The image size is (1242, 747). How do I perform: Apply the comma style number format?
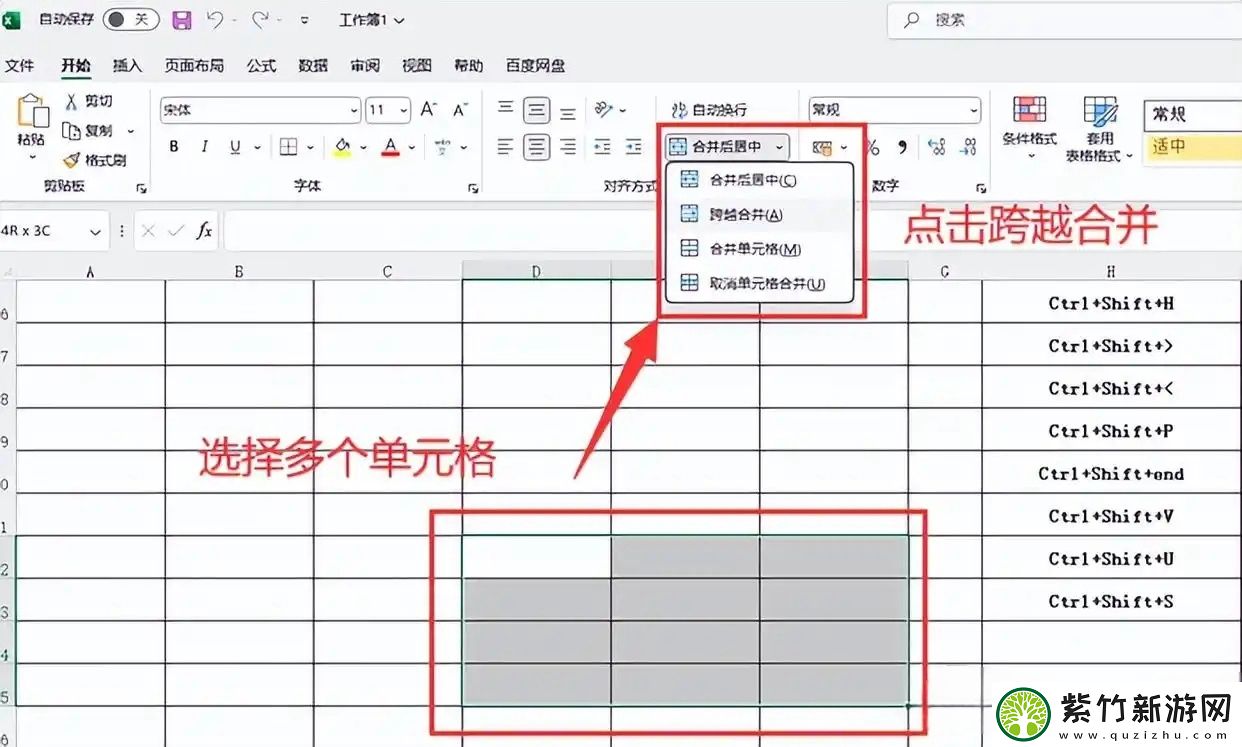(x=902, y=147)
